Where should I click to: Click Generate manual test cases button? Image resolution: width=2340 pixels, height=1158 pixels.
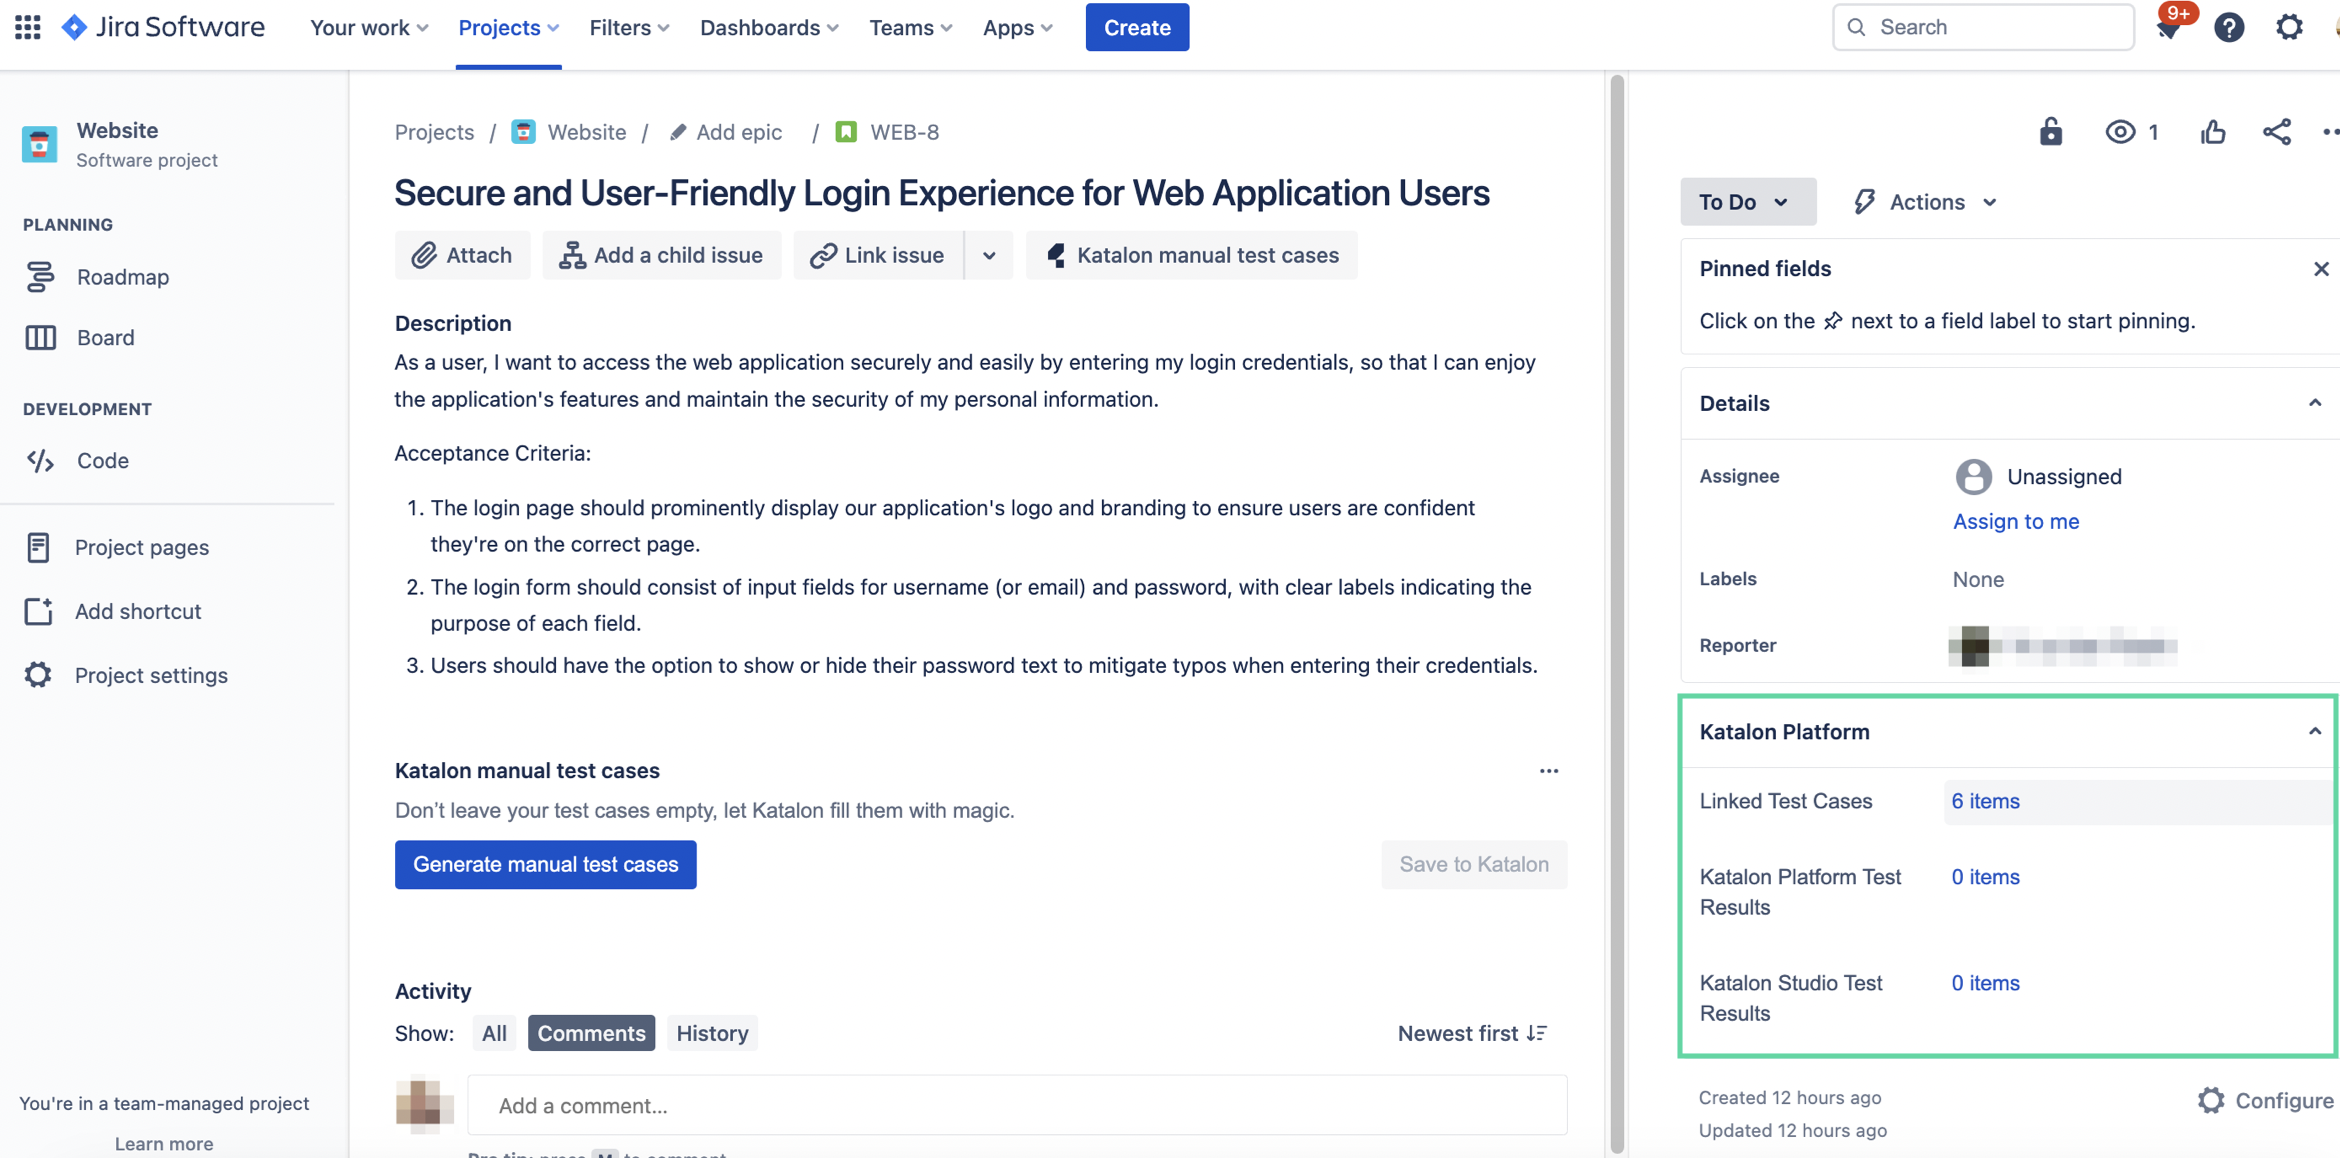tap(545, 863)
